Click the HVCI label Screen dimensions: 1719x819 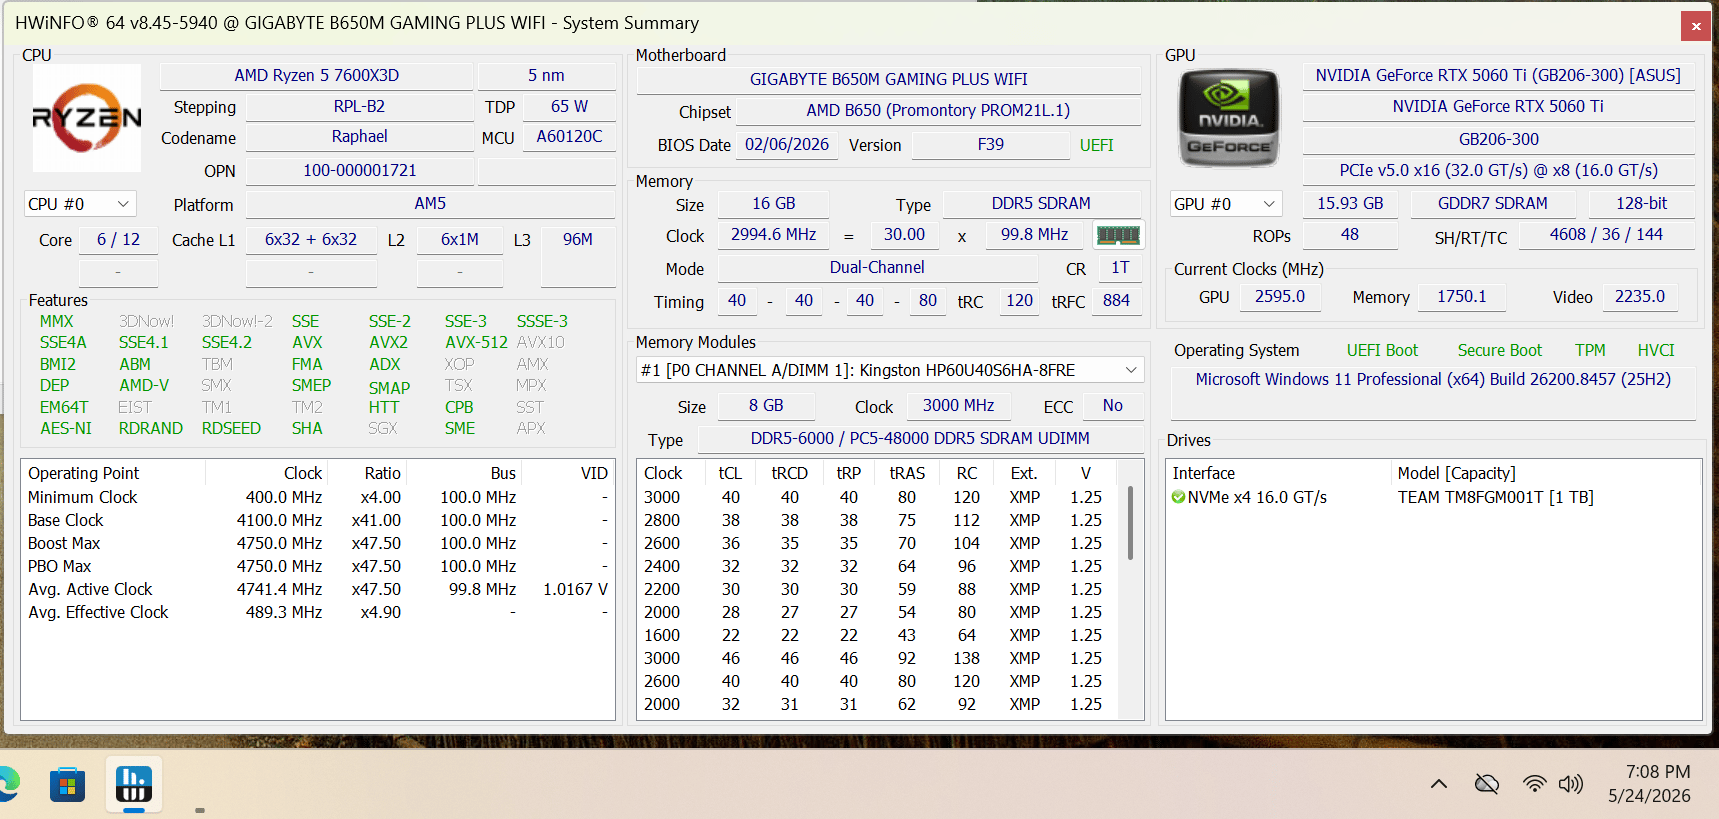tap(1655, 350)
